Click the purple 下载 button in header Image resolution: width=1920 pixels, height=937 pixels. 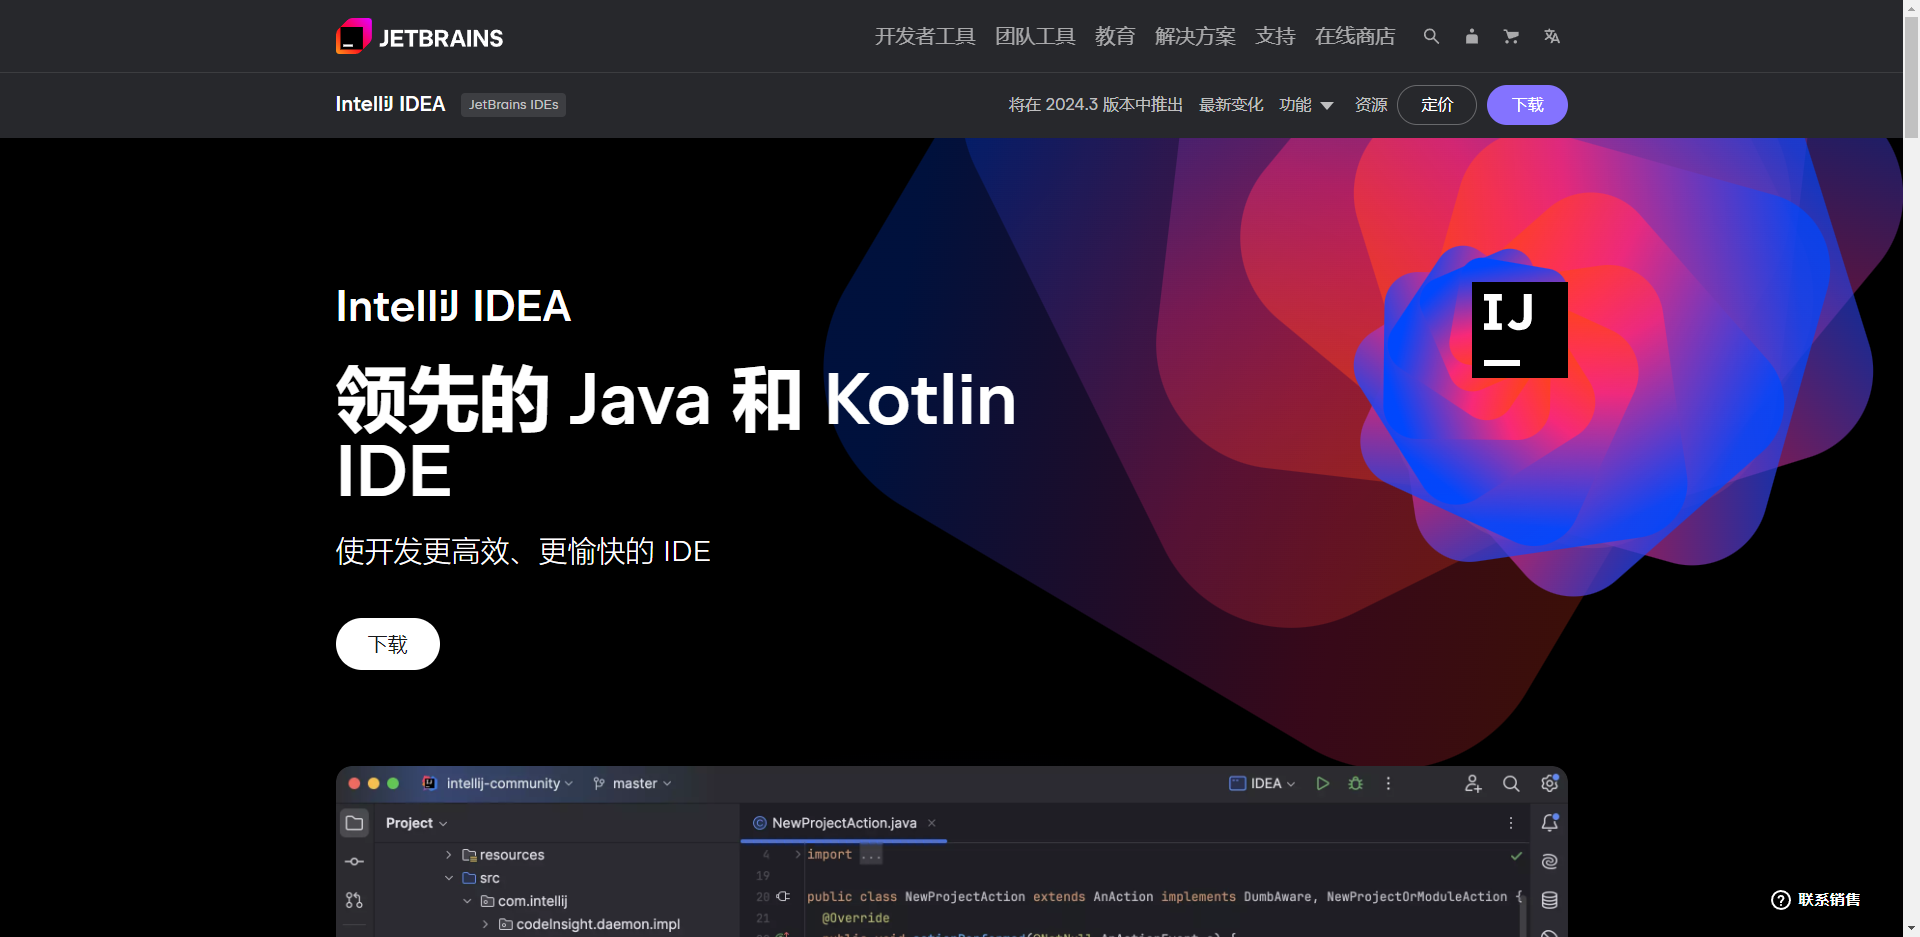point(1527,105)
